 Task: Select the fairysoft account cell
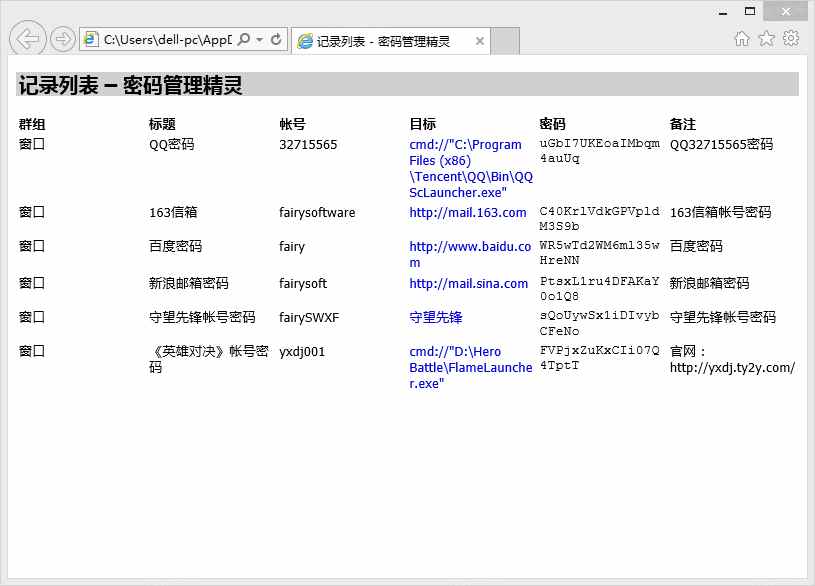(303, 283)
